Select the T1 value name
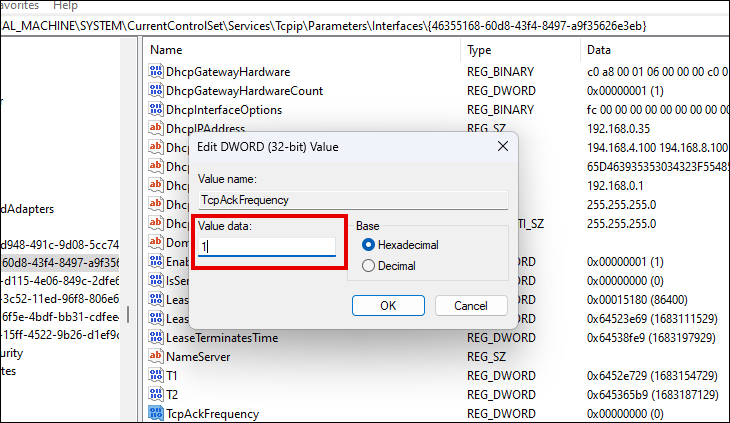 pyautogui.click(x=172, y=376)
